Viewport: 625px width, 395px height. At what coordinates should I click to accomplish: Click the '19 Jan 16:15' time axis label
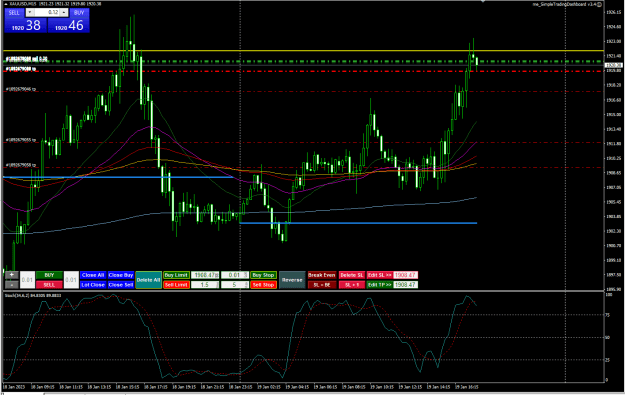click(x=467, y=387)
